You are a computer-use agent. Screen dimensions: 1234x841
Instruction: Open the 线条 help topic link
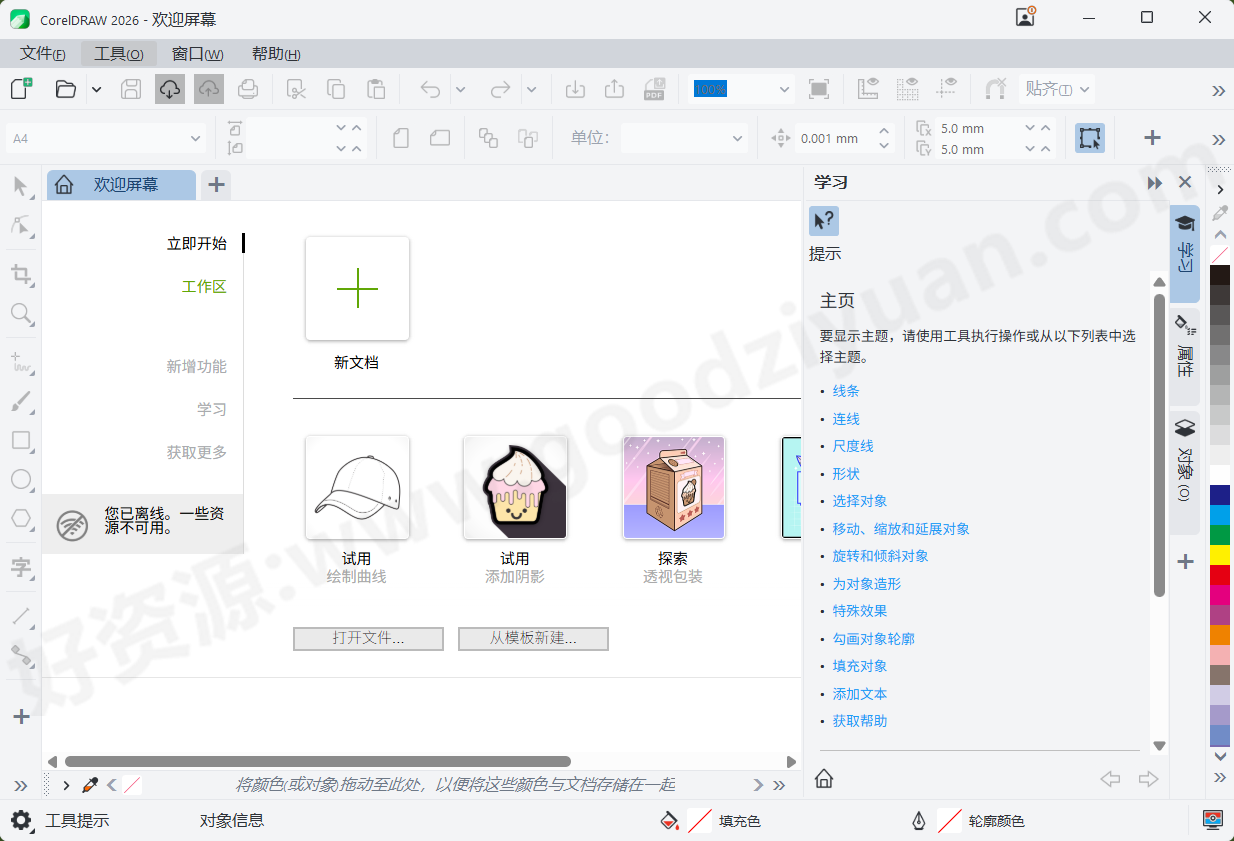pyautogui.click(x=845, y=391)
